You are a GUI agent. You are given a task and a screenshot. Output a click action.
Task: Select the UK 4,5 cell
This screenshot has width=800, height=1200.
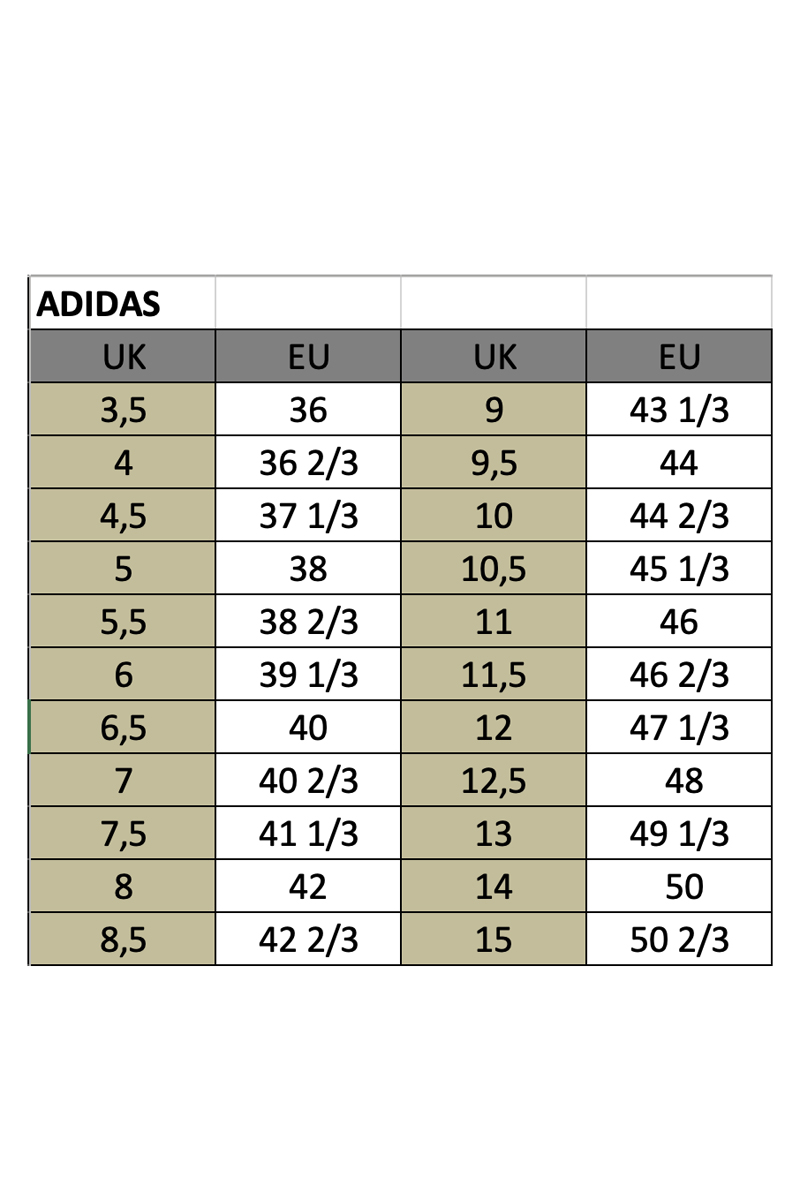pos(122,515)
